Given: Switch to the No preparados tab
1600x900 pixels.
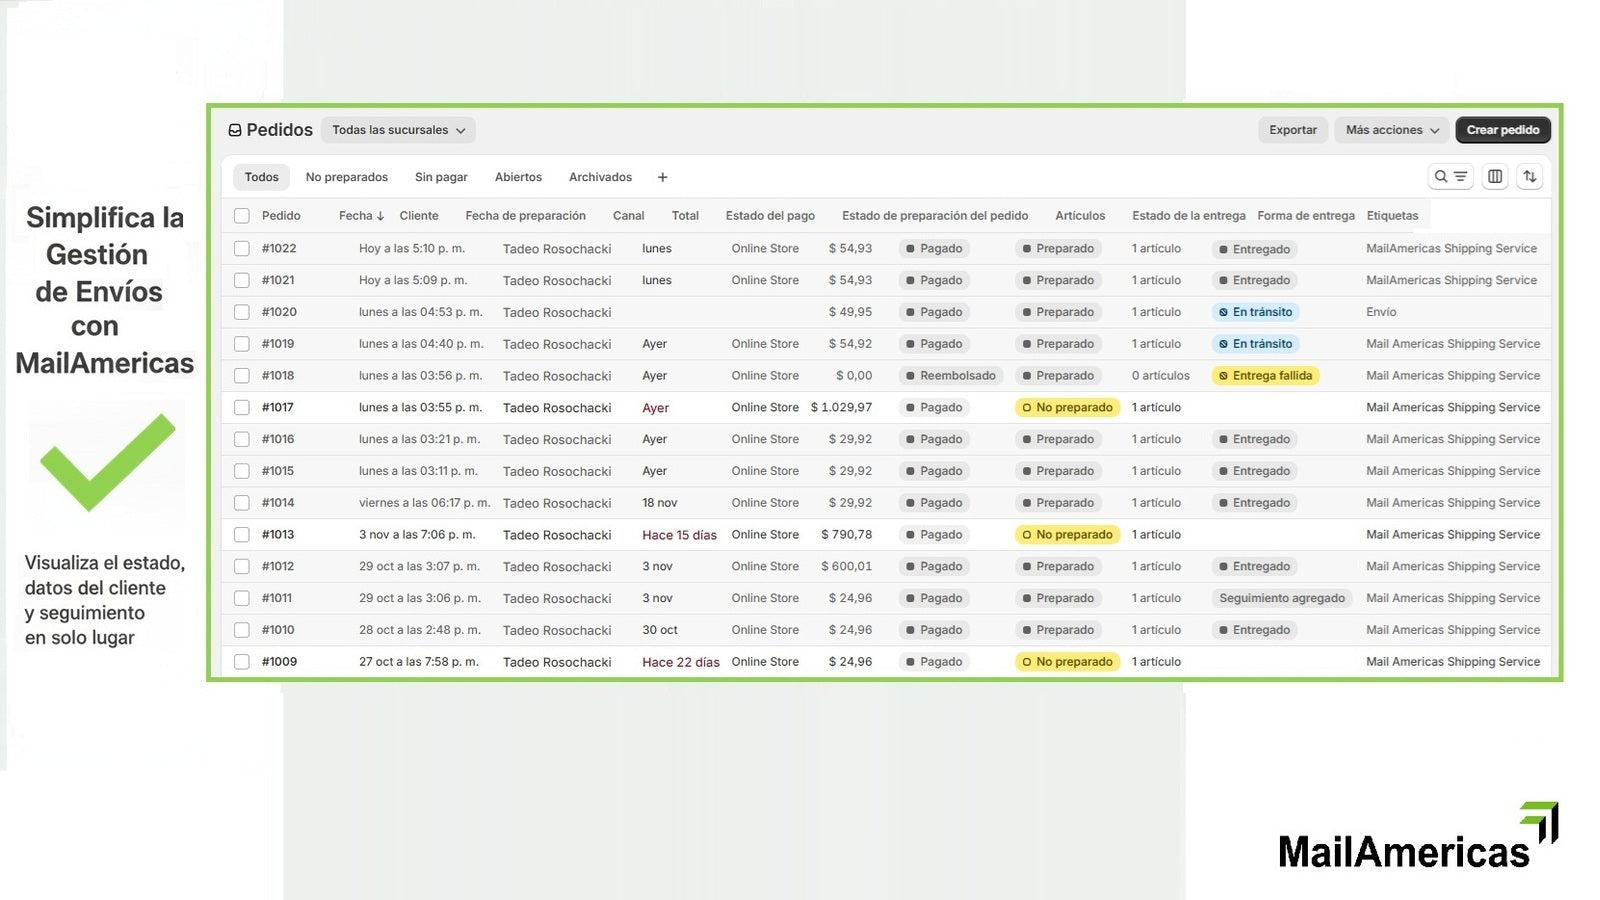Looking at the screenshot, I should pyautogui.click(x=346, y=177).
